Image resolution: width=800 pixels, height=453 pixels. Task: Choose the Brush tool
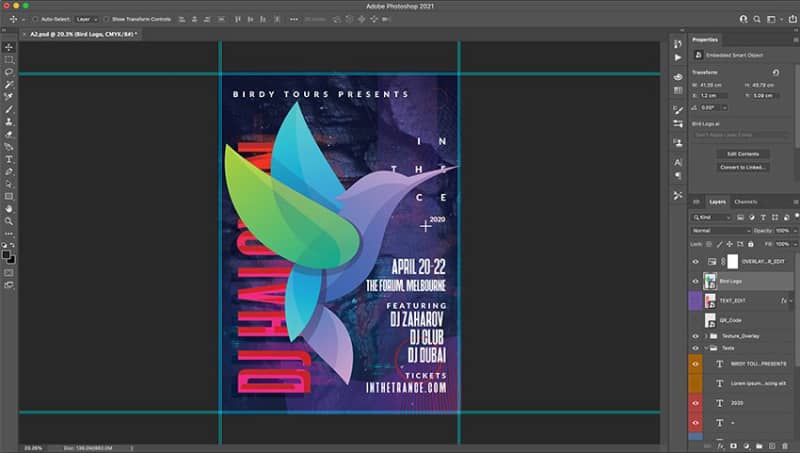pos(9,109)
